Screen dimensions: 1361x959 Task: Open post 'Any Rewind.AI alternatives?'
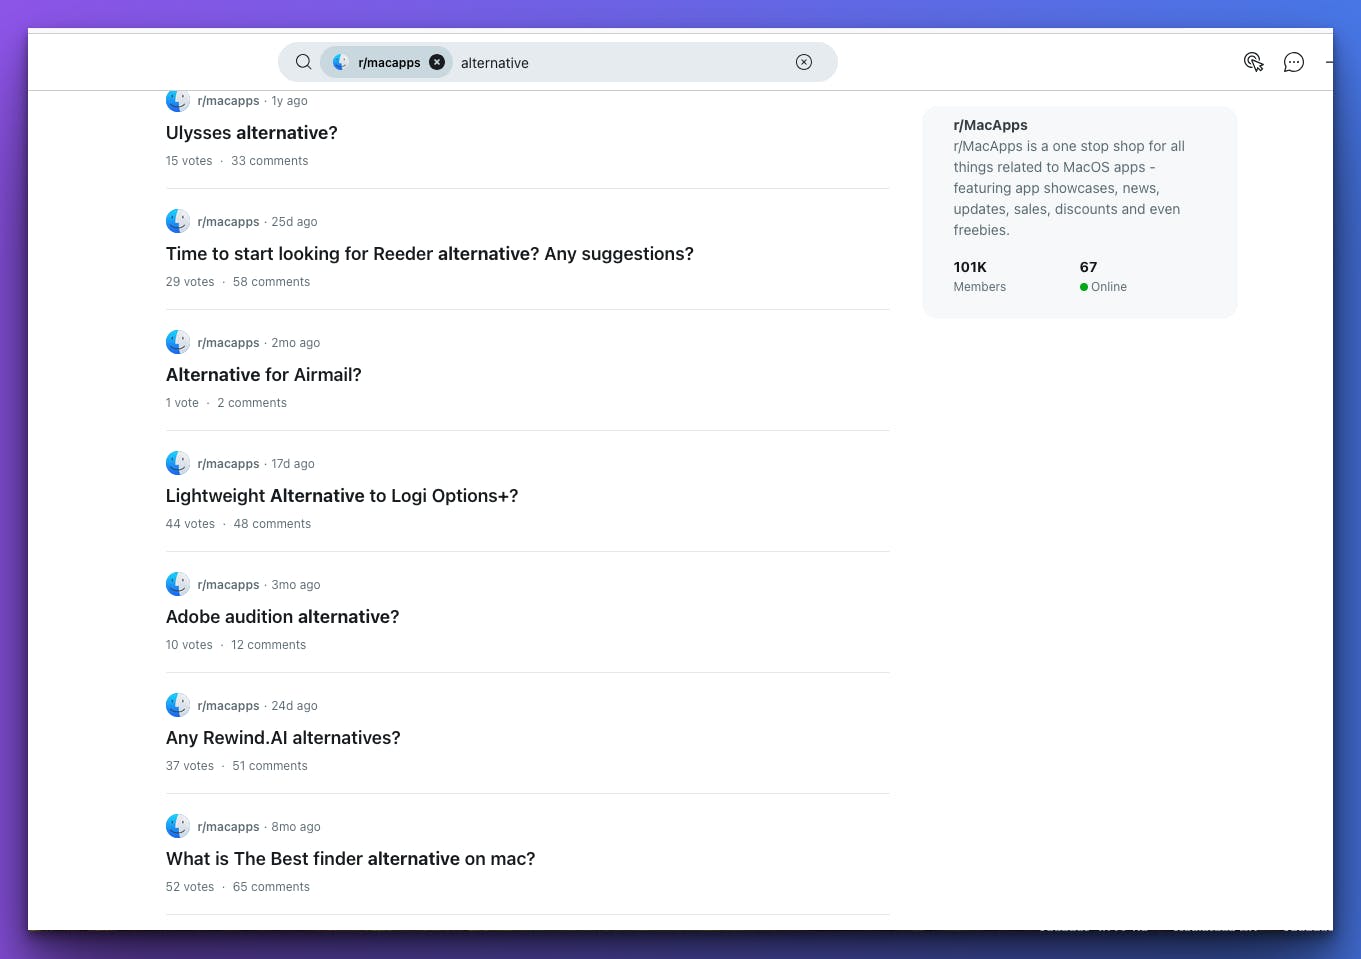click(283, 738)
